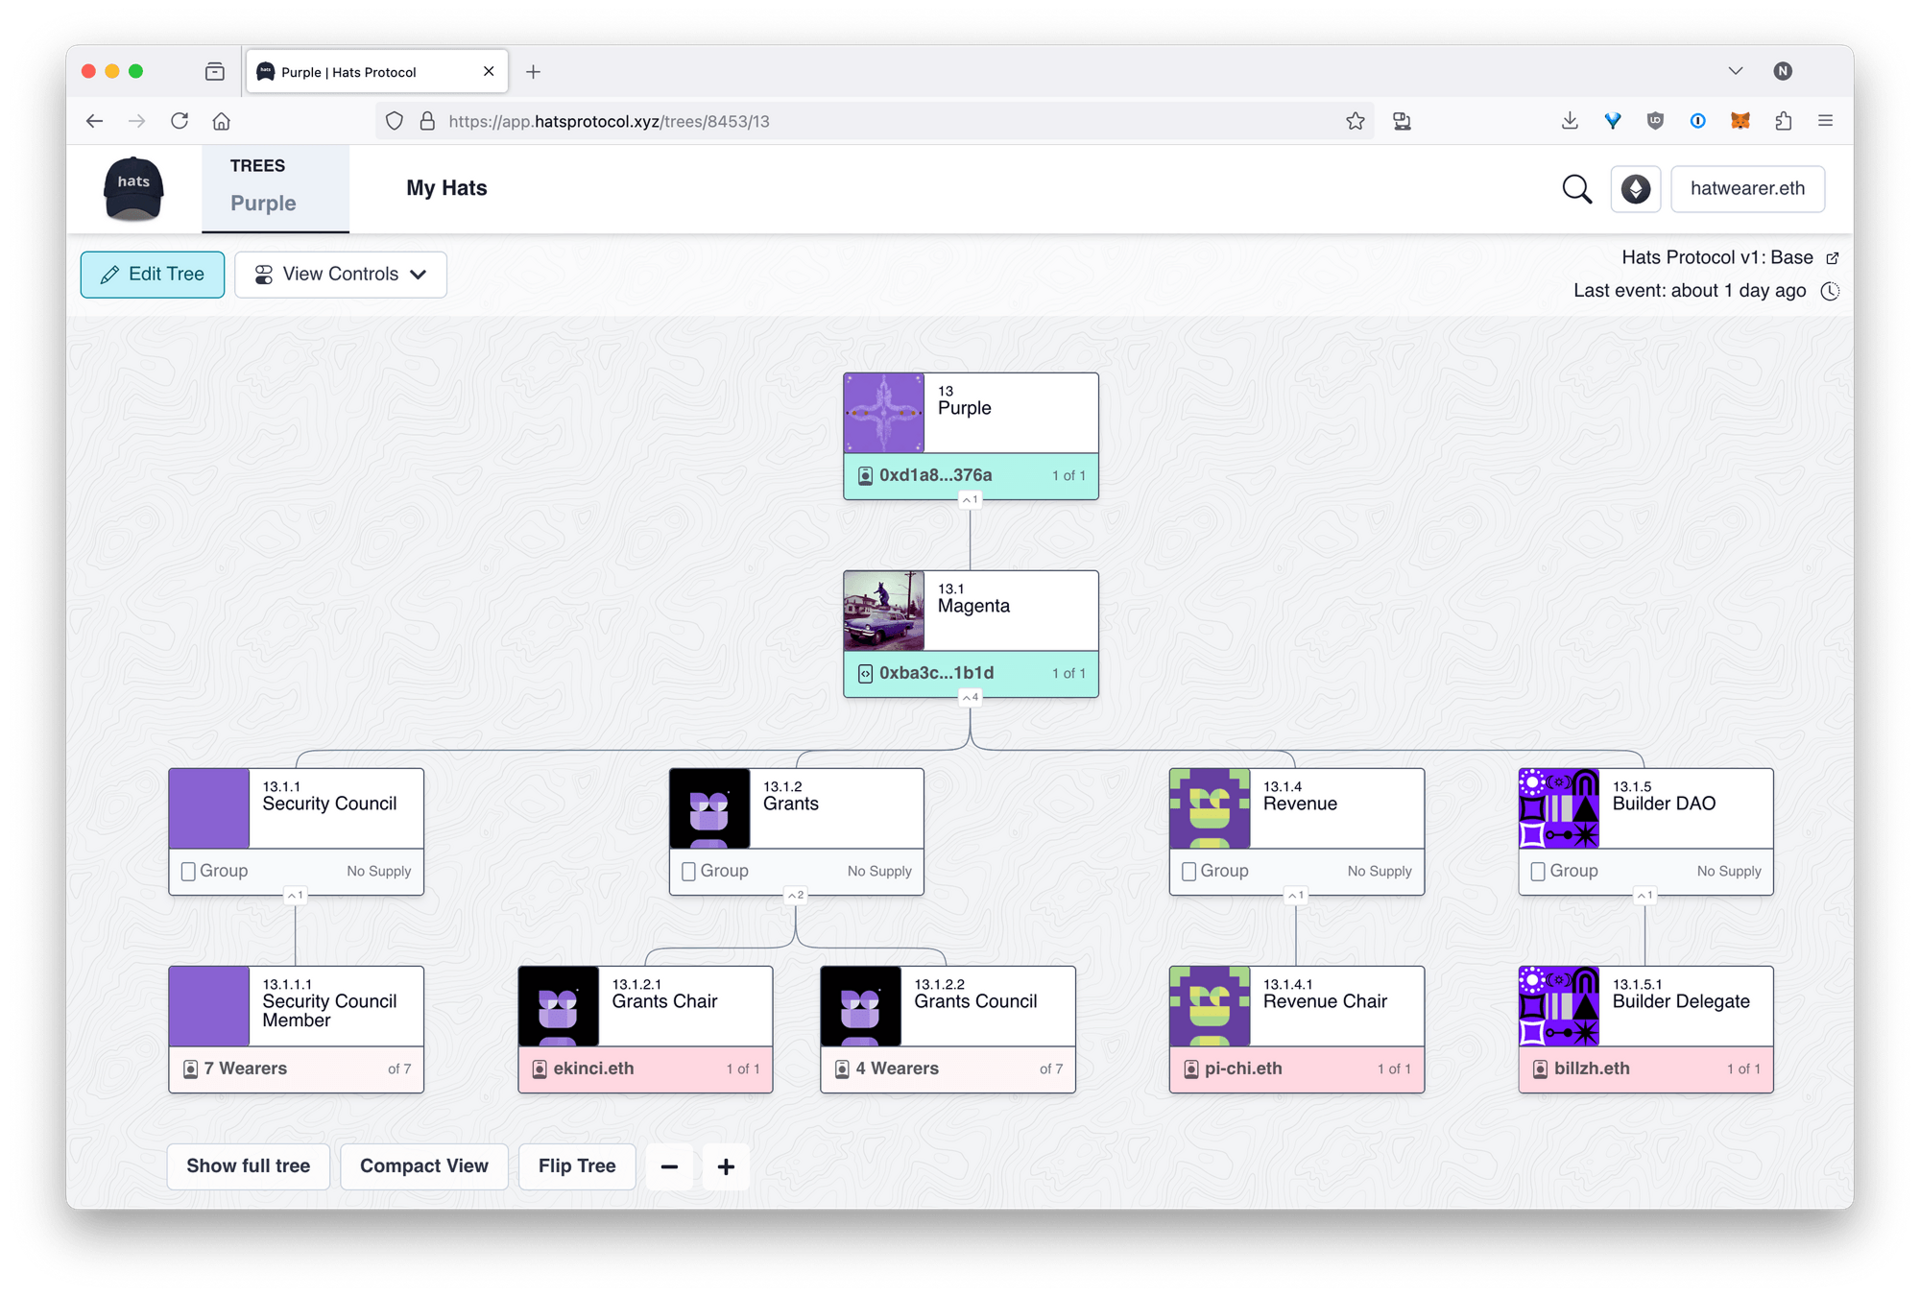Switch to the My Hats tab
1920x1296 pixels.
coord(446,188)
